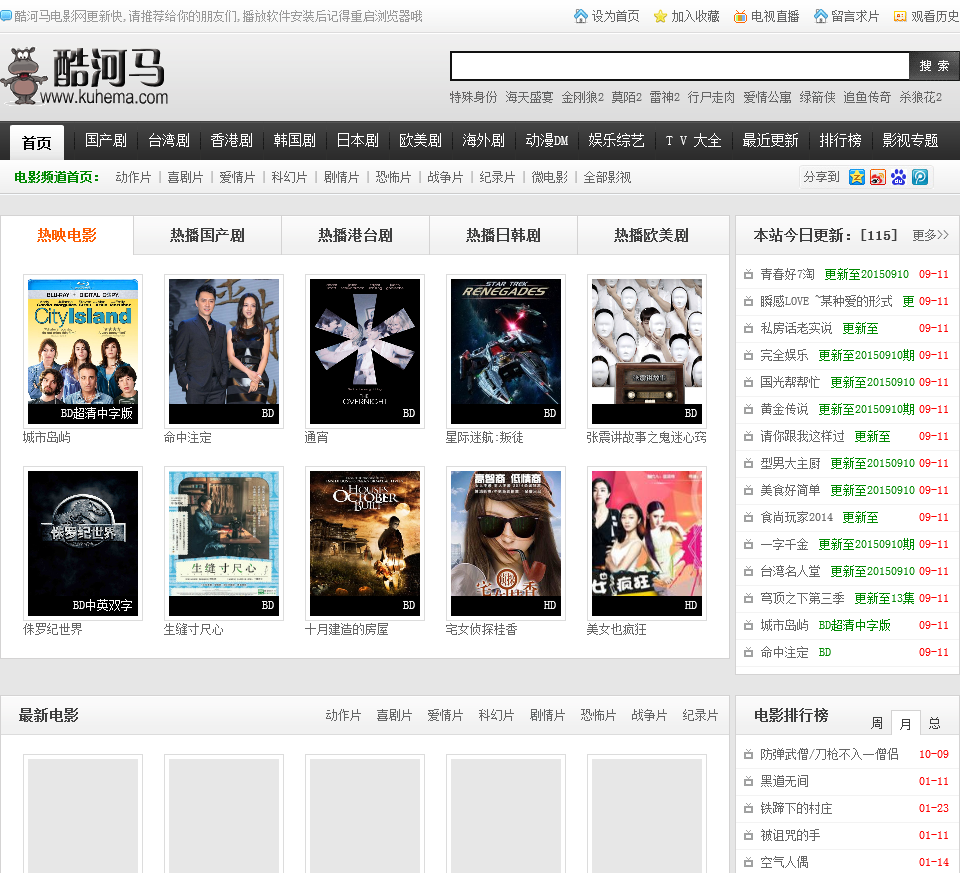Open the 更多>> link for today's updates

coord(930,236)
